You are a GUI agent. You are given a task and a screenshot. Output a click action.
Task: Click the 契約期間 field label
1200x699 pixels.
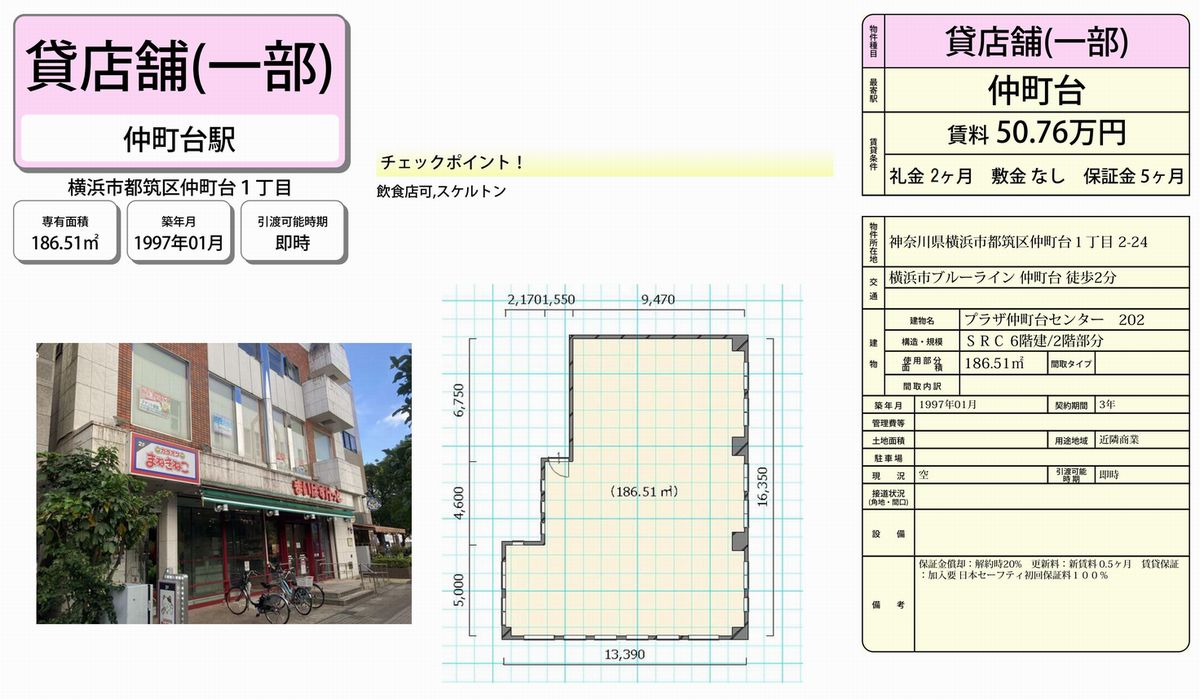click(1070, 405)
